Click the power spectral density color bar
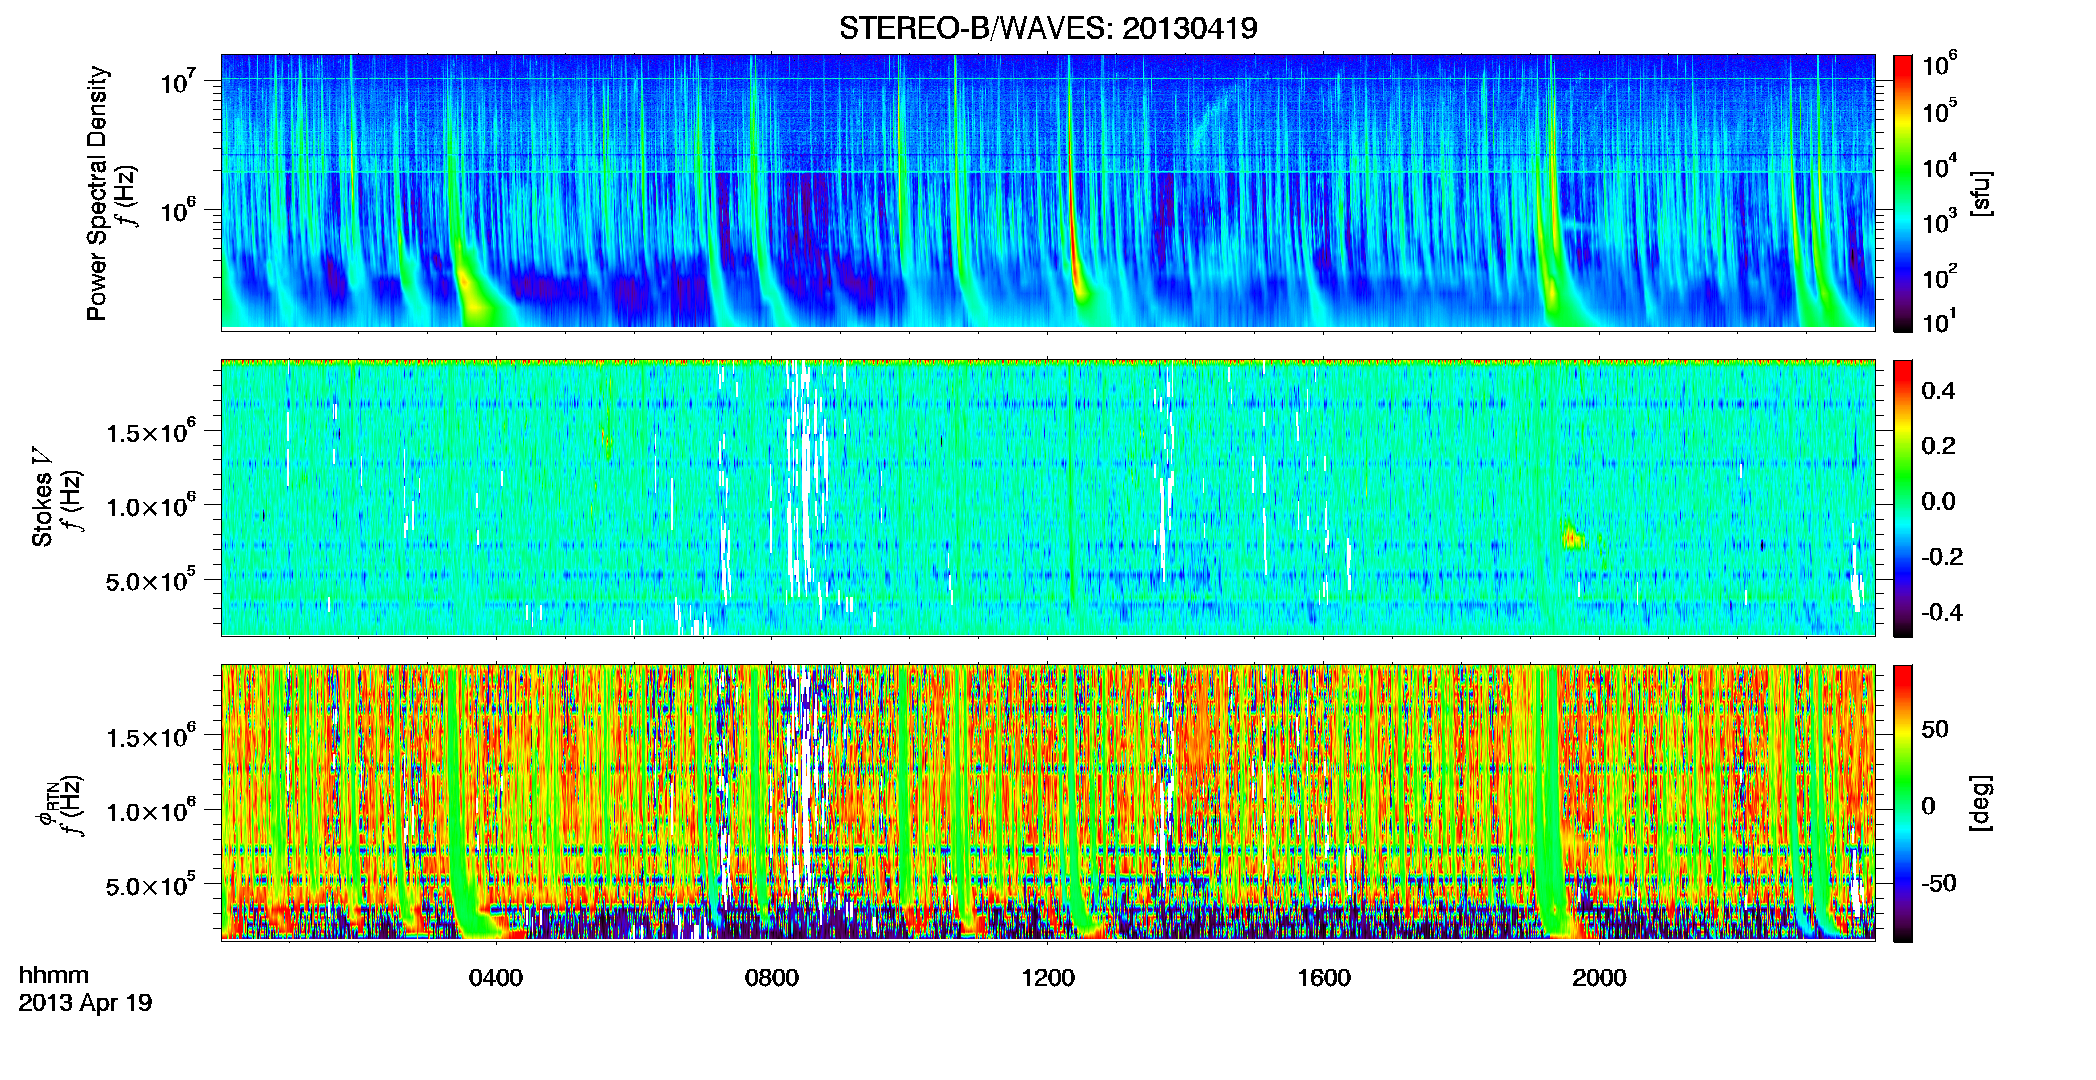Image resolution: width=2096 pixels, height=1080 pixels. [1903, 193]
